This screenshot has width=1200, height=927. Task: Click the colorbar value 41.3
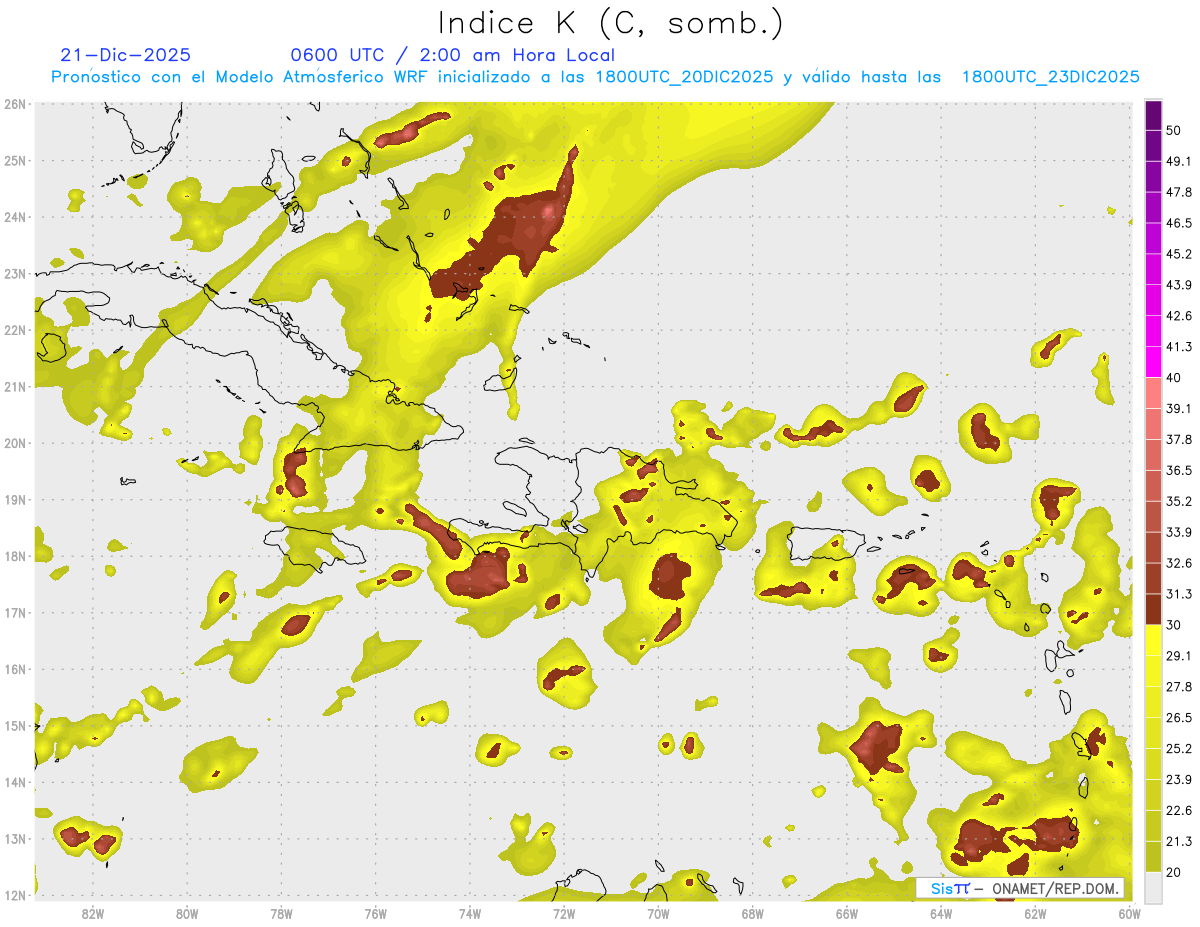pos(1179,347)
